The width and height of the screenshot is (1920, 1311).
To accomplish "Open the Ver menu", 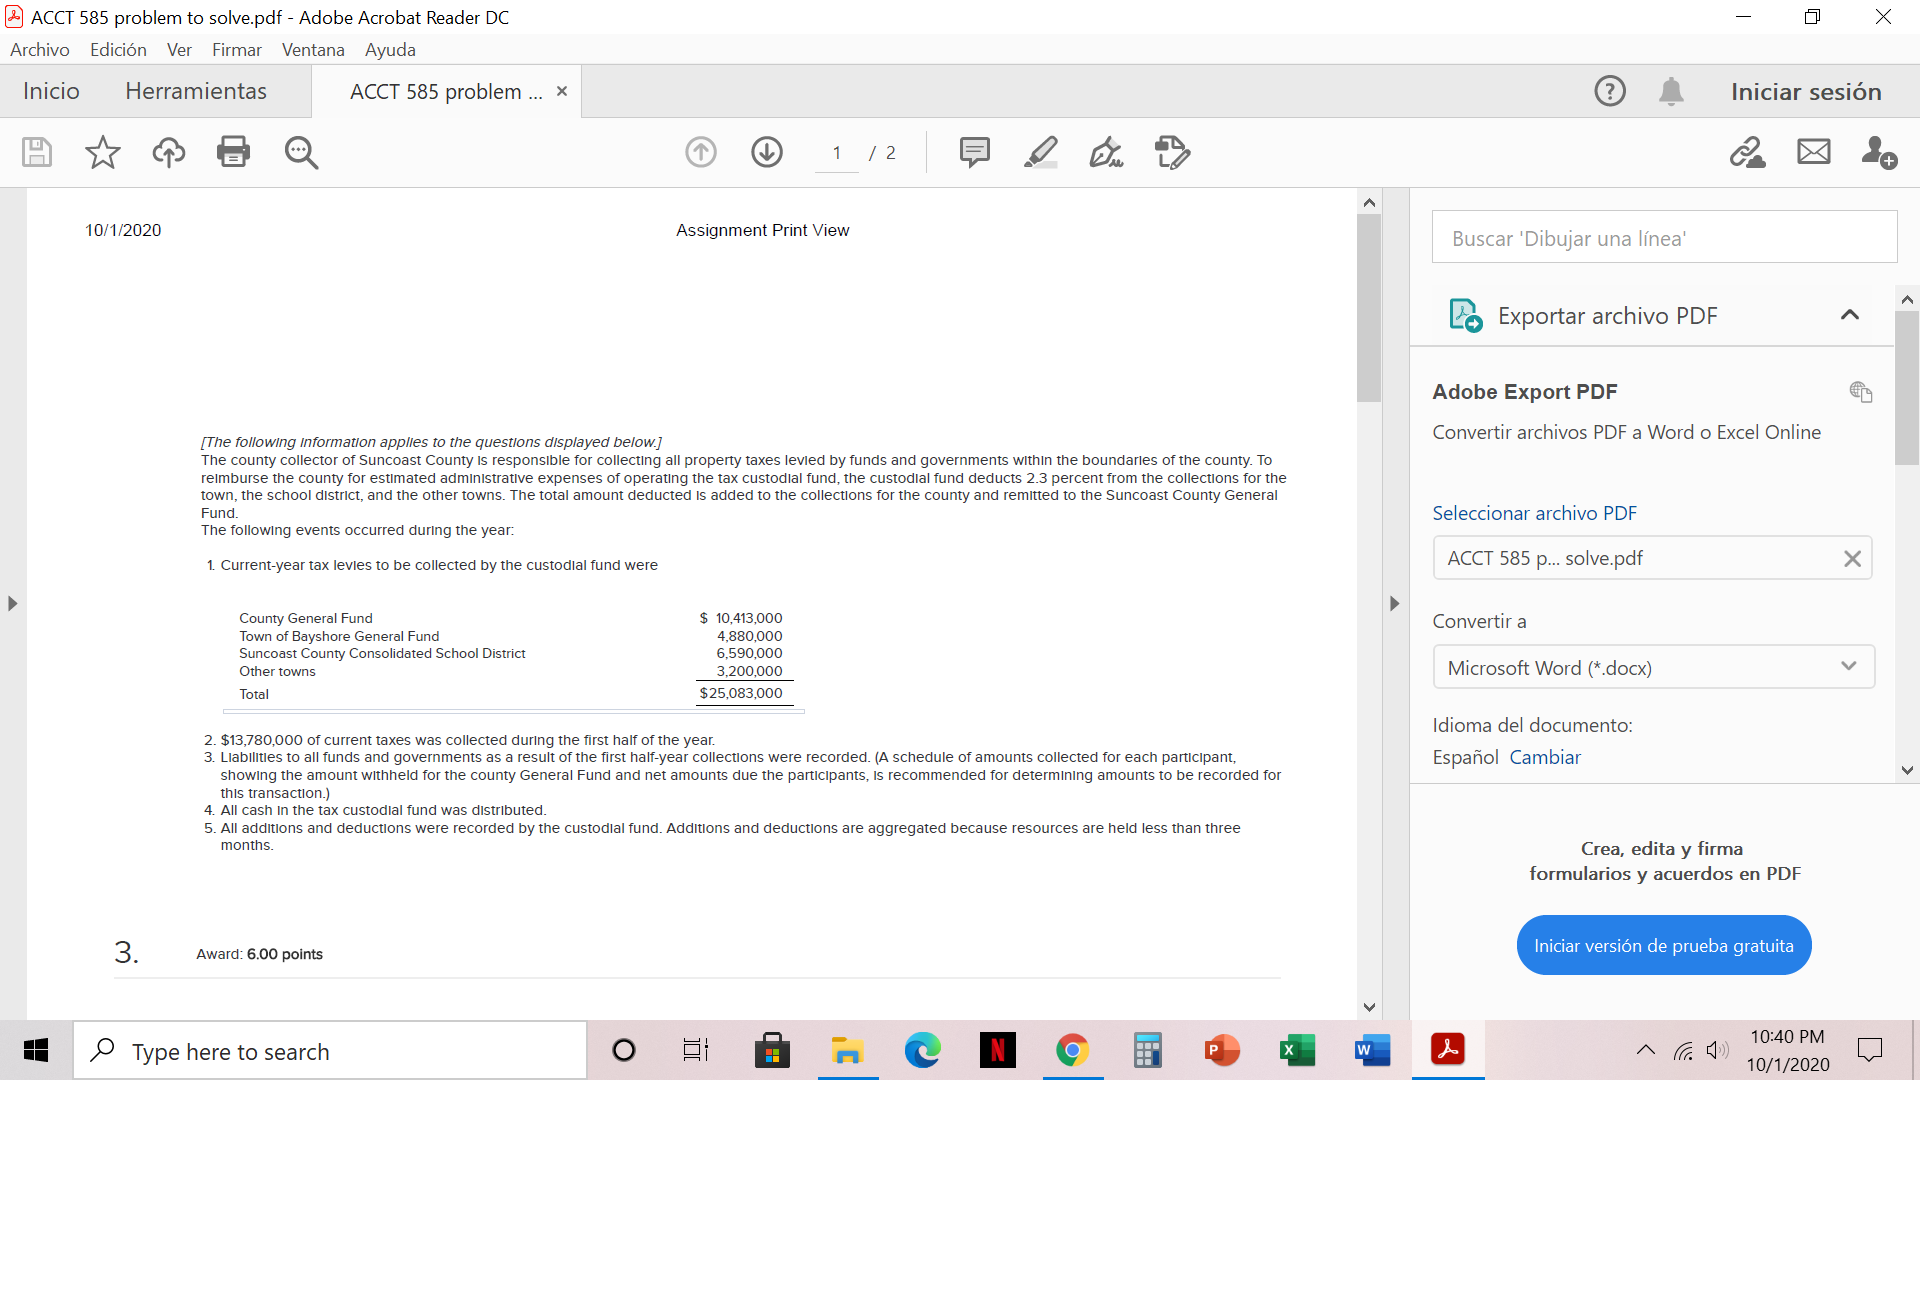I will tap(179, 49).
